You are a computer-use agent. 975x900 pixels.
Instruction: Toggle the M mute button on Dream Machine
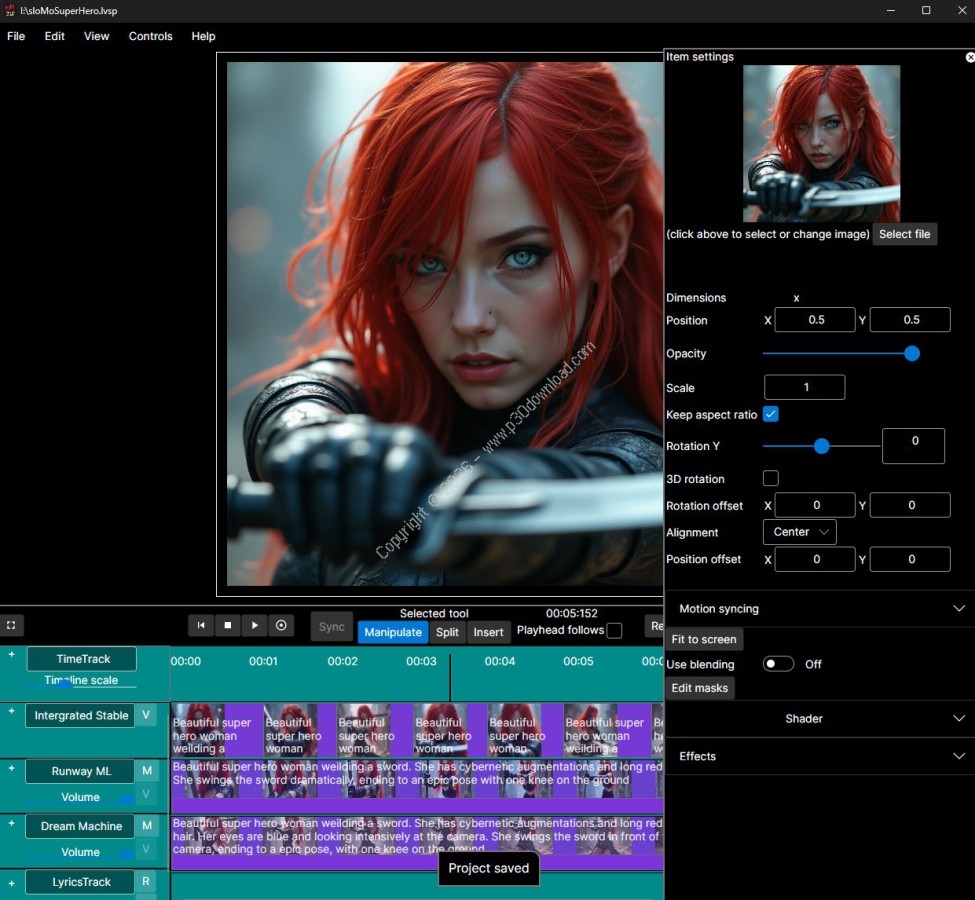click(x=147, y=826)
